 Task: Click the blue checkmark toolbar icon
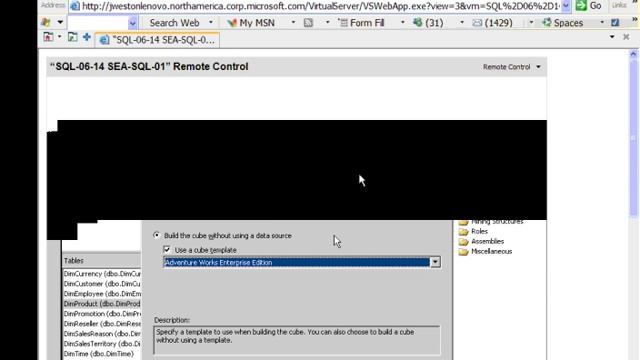point(615,23)
